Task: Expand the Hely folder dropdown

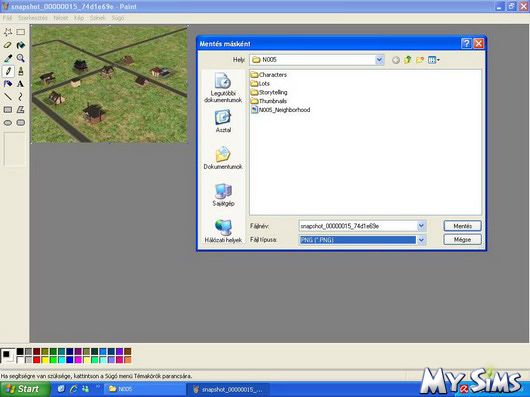Action: [379, 60]
